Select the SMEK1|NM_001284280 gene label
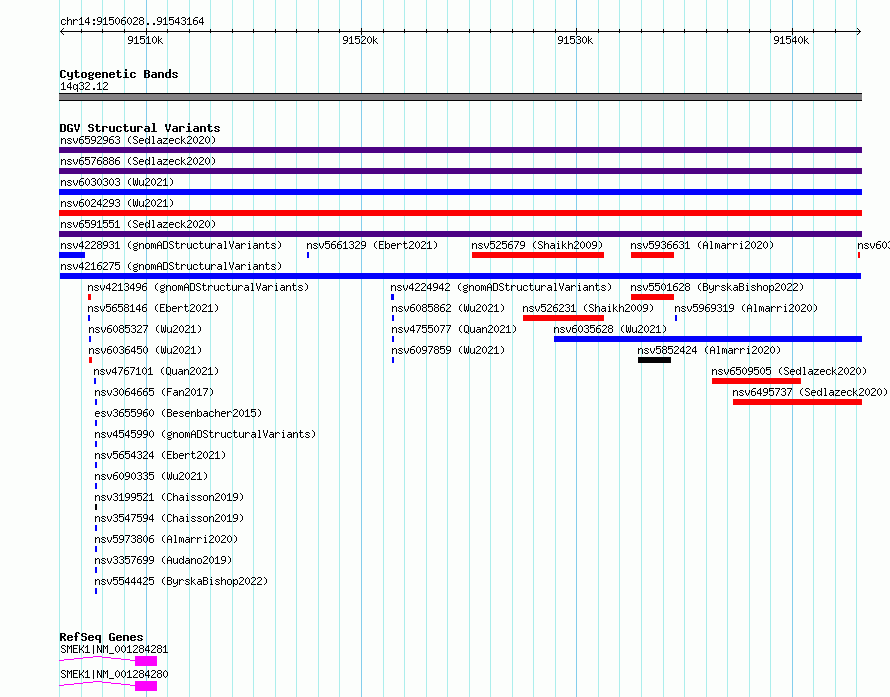Image resolution: width=890 pixels, height=697 pixels. coord(114,674)
